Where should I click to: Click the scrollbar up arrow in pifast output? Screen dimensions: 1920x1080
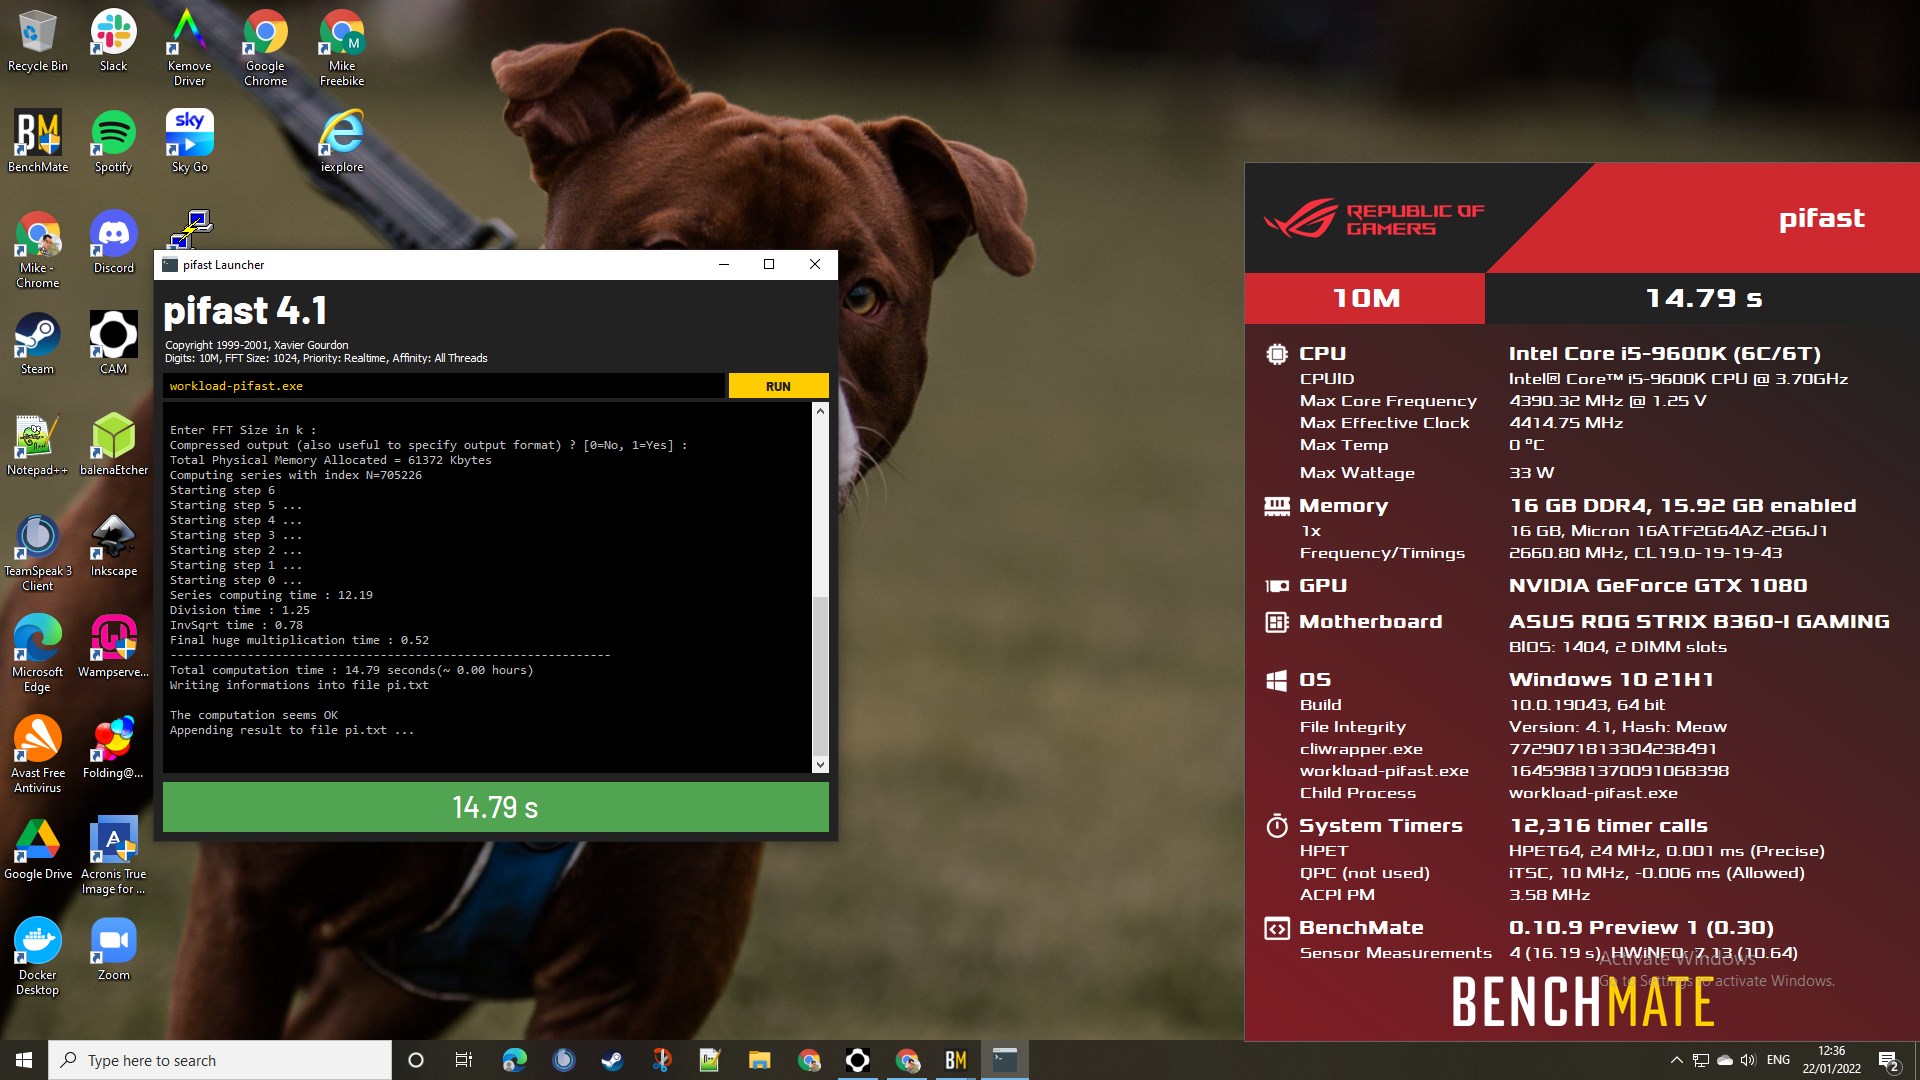820,411
